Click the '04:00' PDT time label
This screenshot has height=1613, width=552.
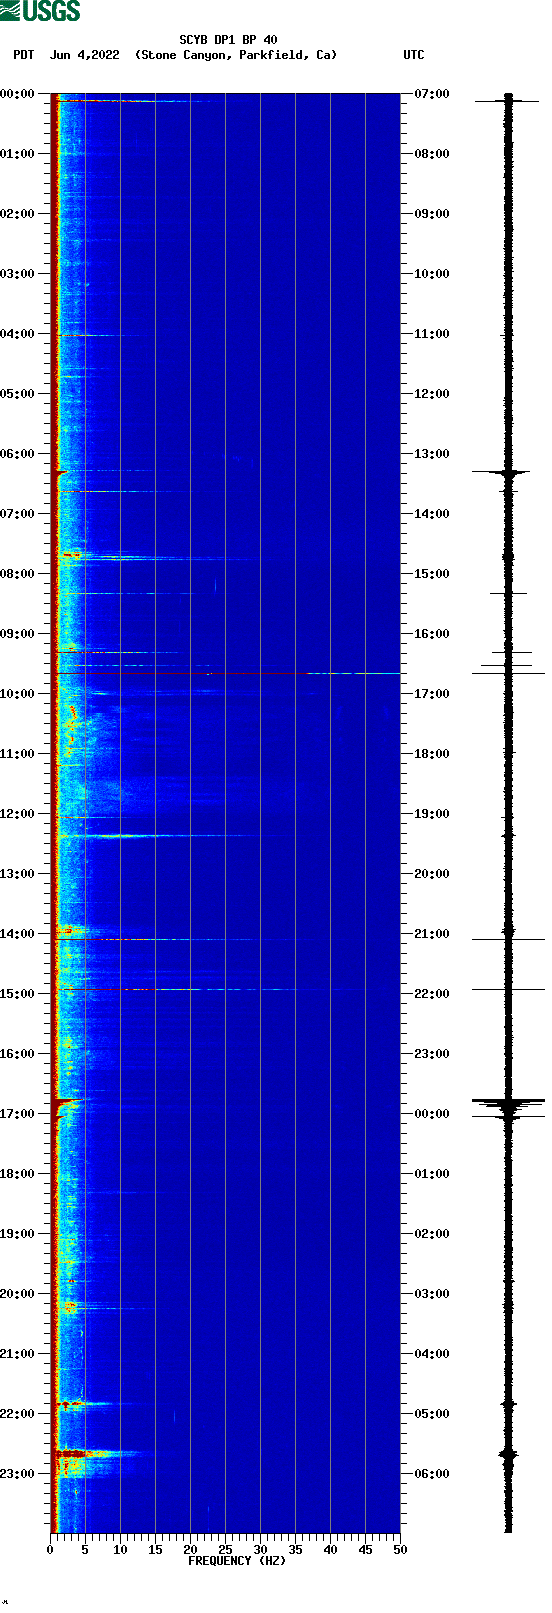(x=18, y=334)
